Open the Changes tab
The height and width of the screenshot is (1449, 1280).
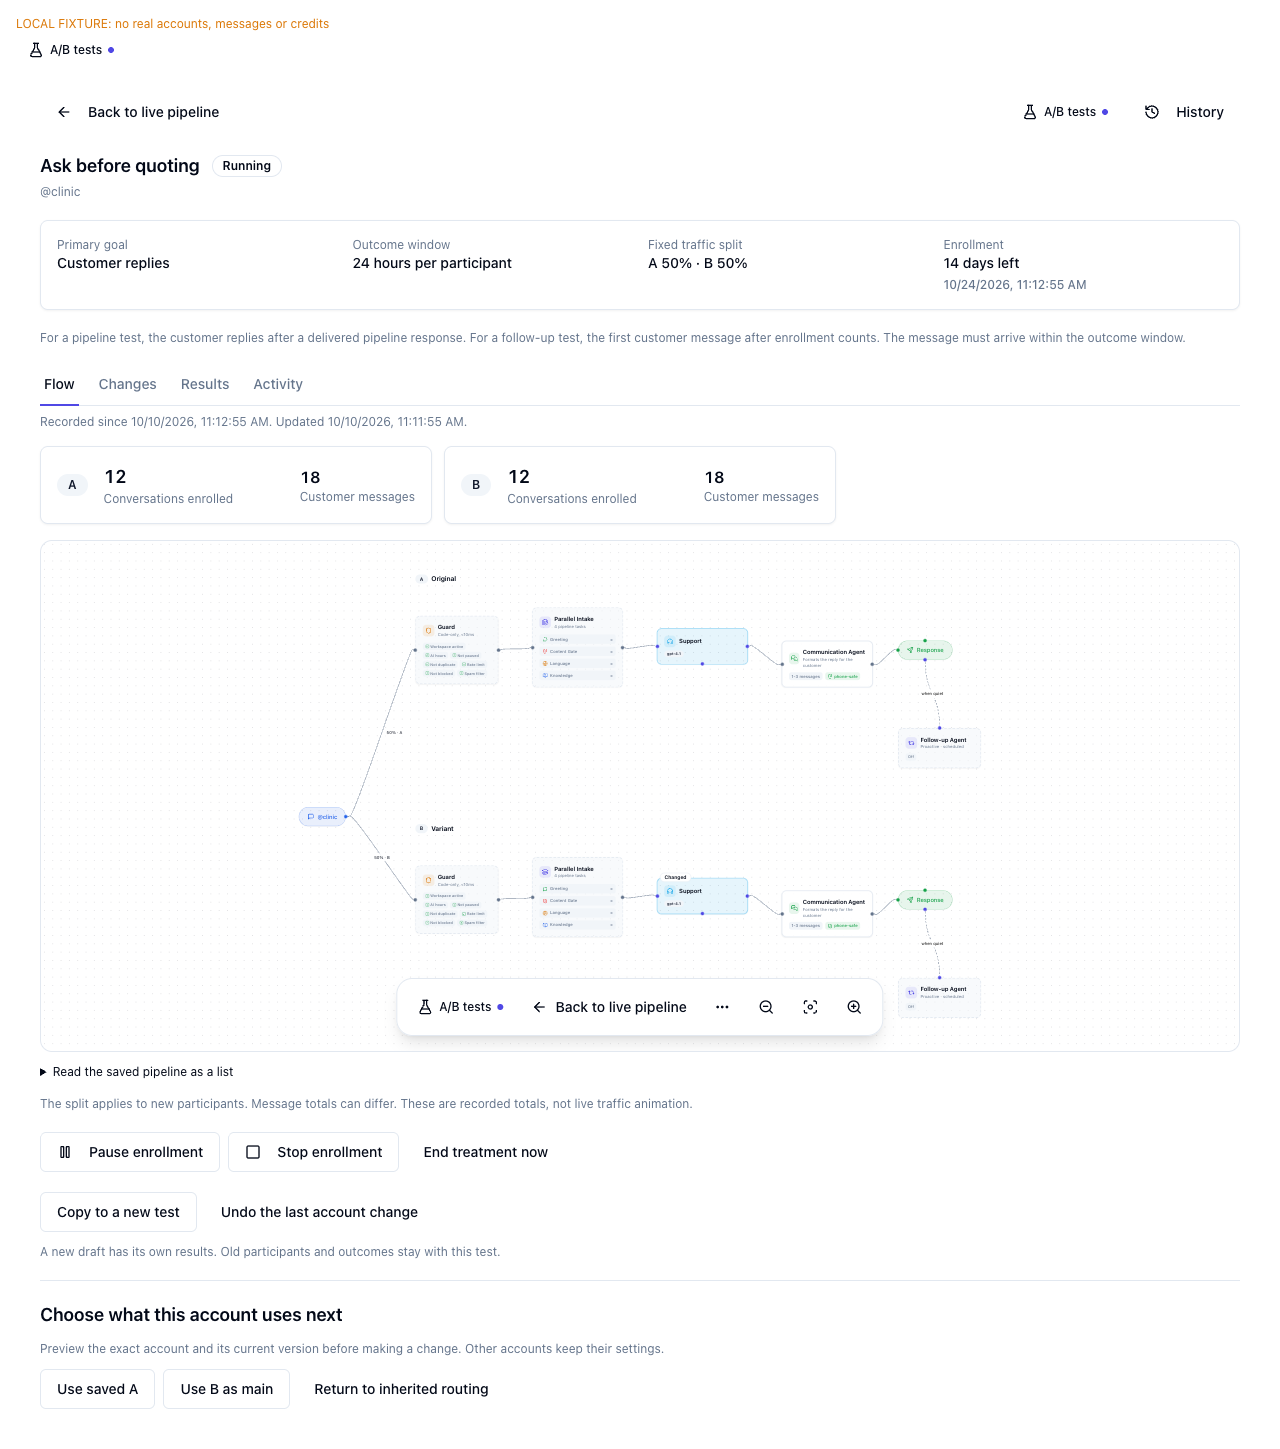[127, 384]
